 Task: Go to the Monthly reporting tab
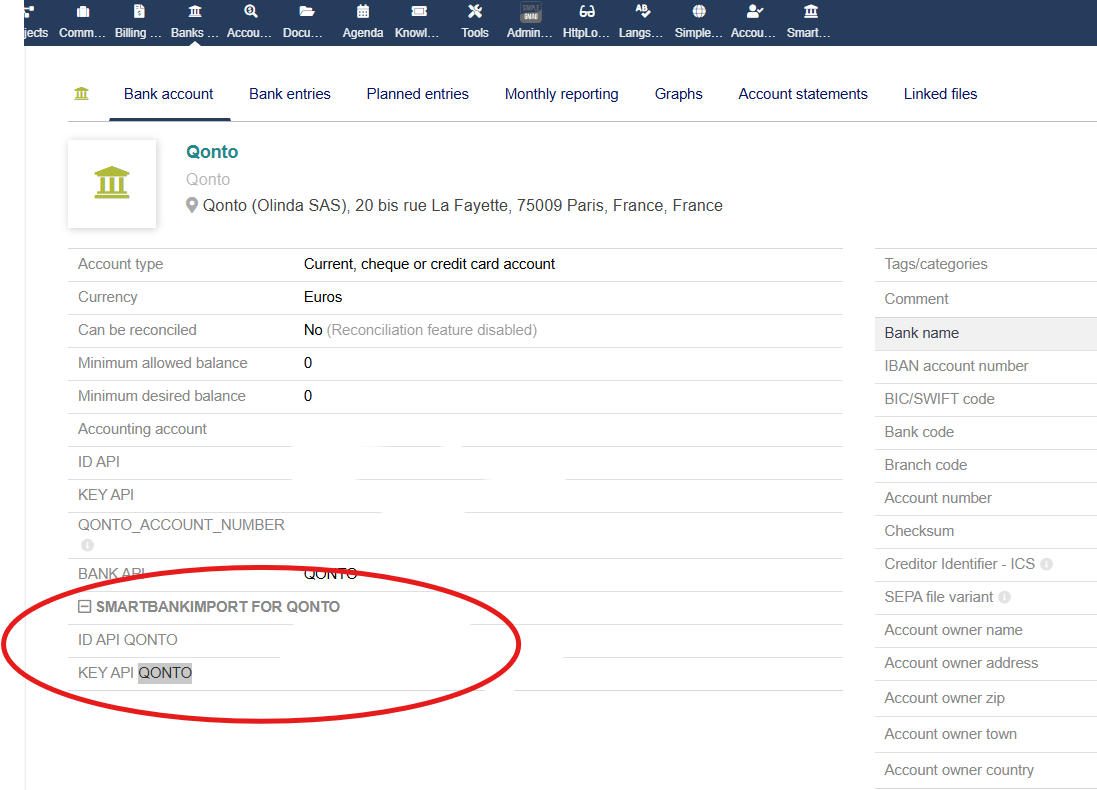point(561,94)
